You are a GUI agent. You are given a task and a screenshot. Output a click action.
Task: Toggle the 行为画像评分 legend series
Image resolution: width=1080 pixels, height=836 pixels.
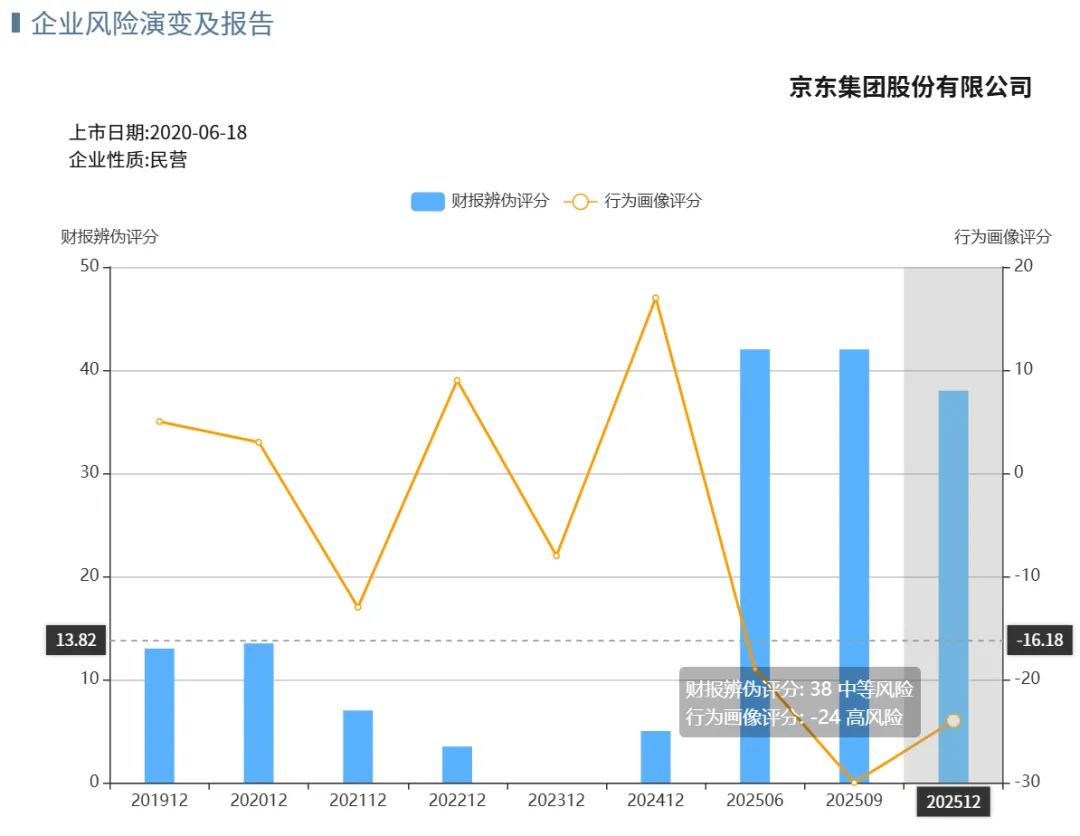(632, 201)
